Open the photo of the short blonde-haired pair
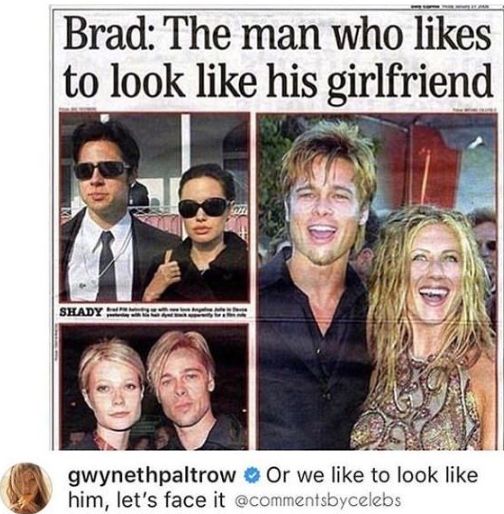Image resolution: width=504 pixels, height=514 pixels. [154, 387]
